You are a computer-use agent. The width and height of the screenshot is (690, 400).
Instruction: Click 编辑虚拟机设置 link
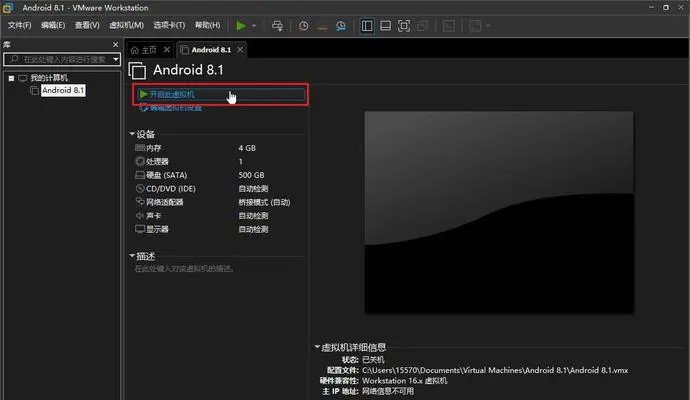[x=176, y=108]
